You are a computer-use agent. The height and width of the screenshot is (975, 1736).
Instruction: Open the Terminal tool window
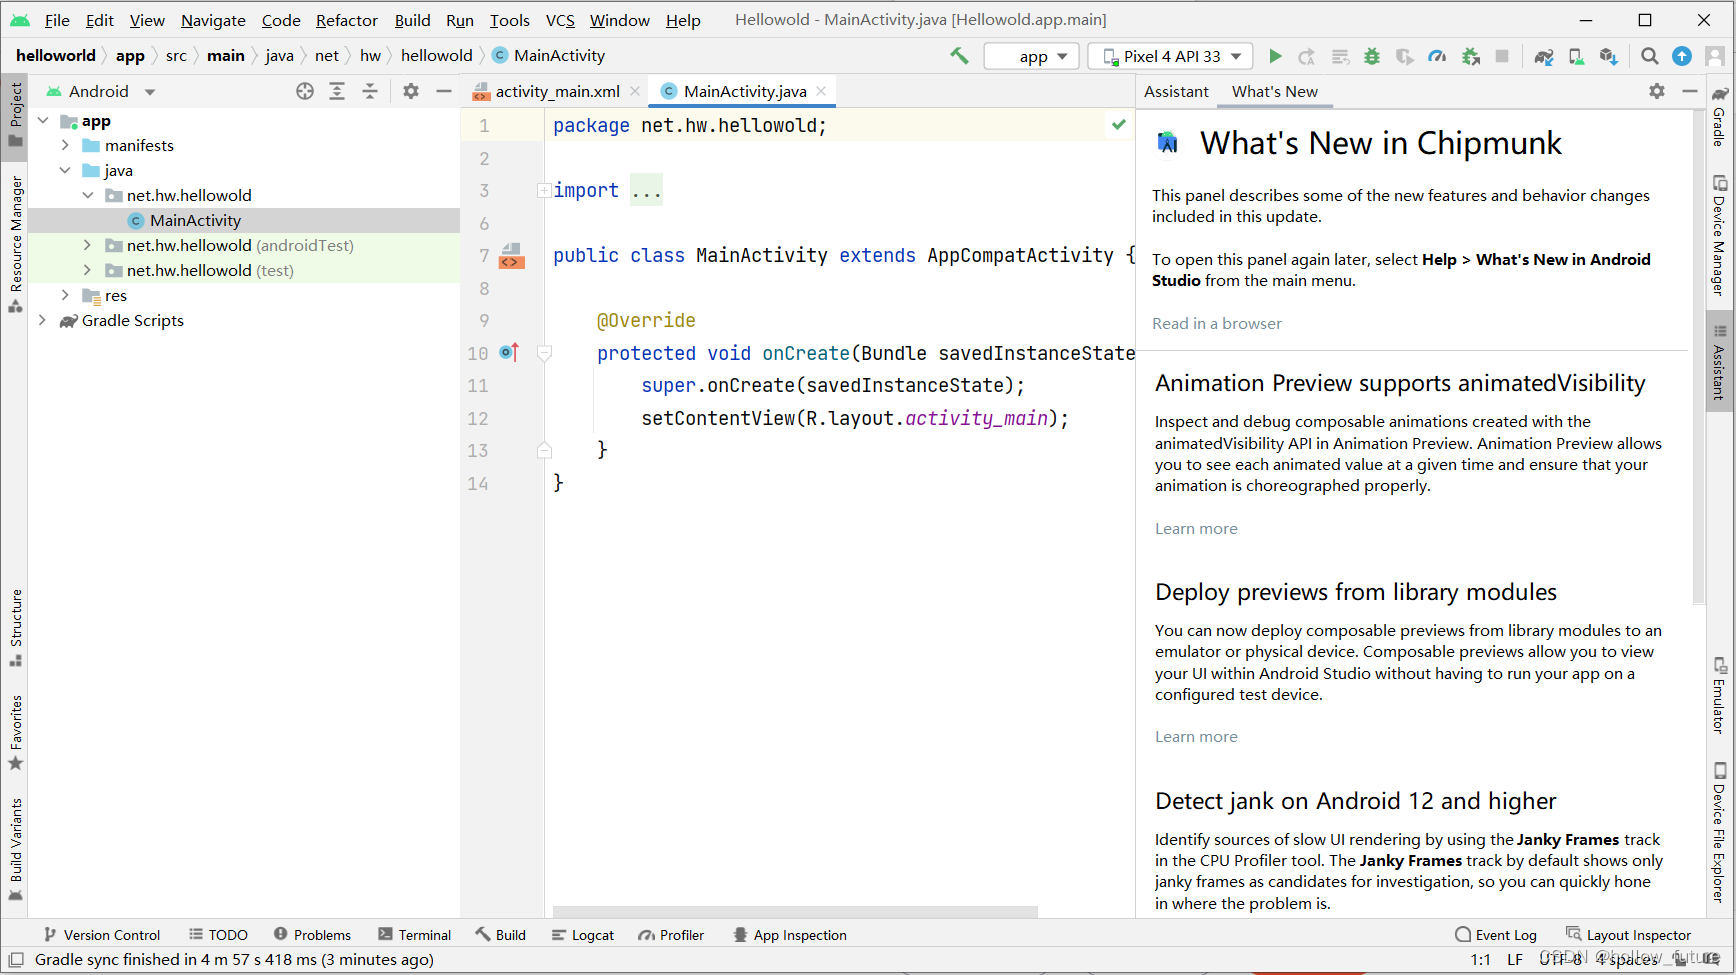tap(414, 935)
